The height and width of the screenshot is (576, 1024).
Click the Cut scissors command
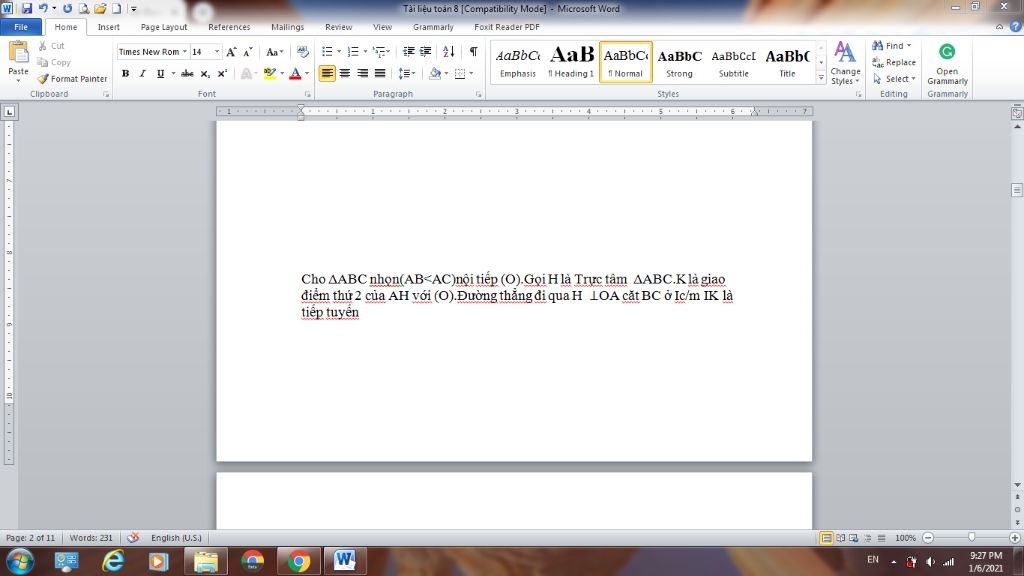pyautogui.click(x=51, y=46)
